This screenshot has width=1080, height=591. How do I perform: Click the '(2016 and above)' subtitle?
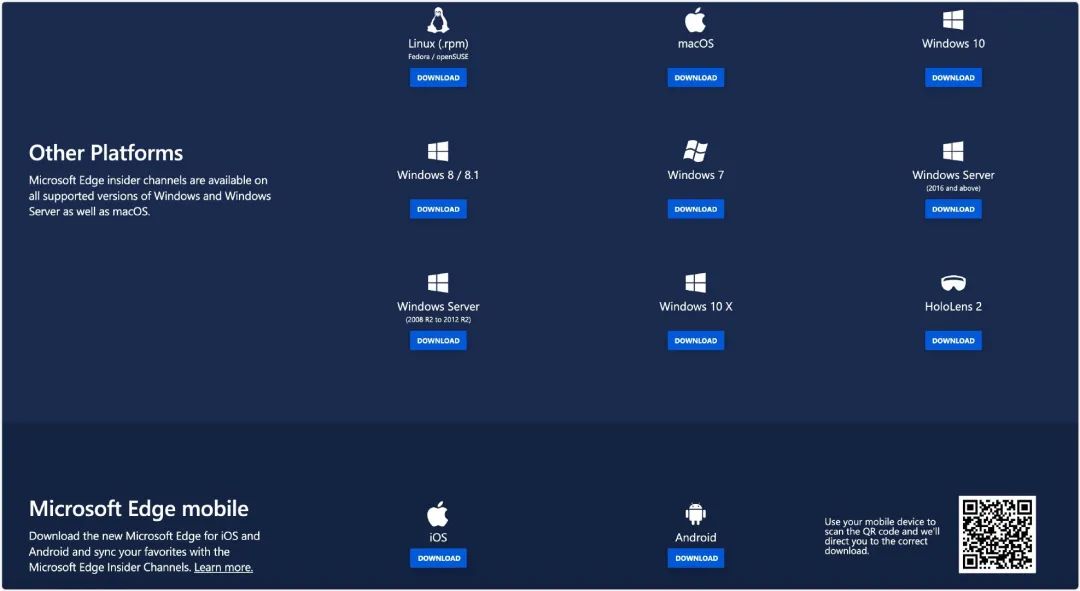click(953, 189)
